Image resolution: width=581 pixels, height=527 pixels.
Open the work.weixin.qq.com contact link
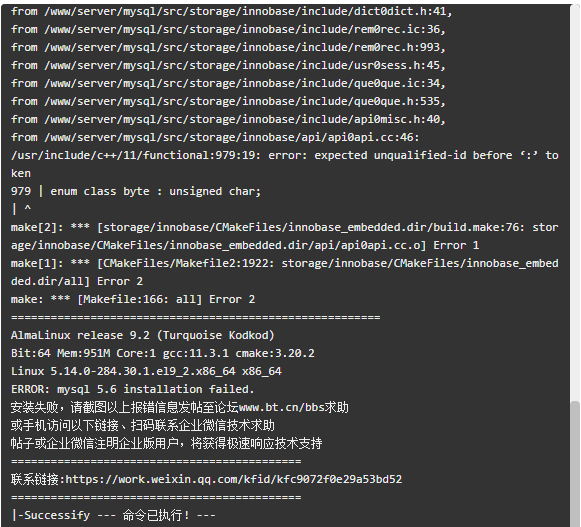233,479
